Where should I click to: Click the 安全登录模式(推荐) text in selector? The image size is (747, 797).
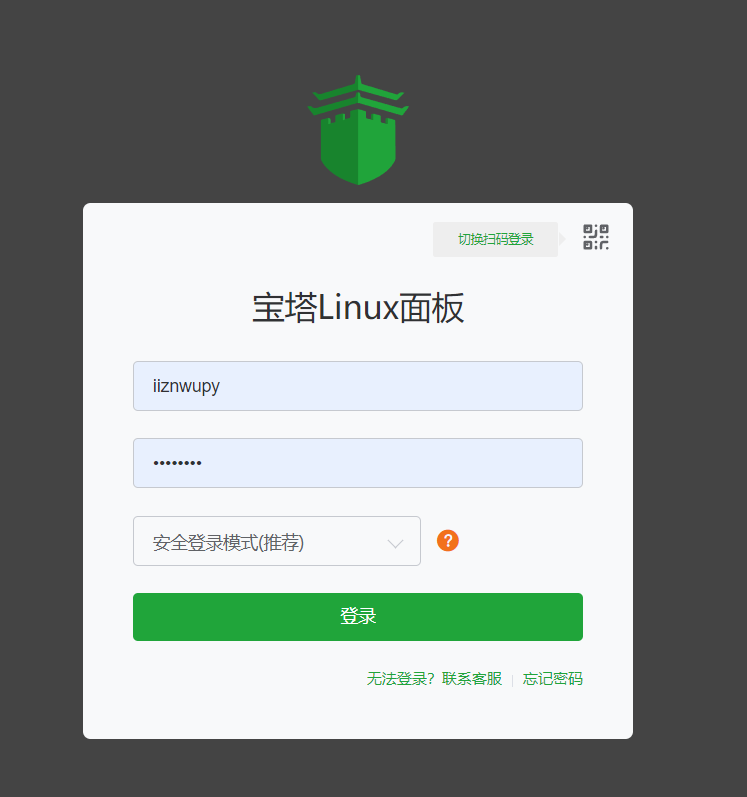(228, 543)
